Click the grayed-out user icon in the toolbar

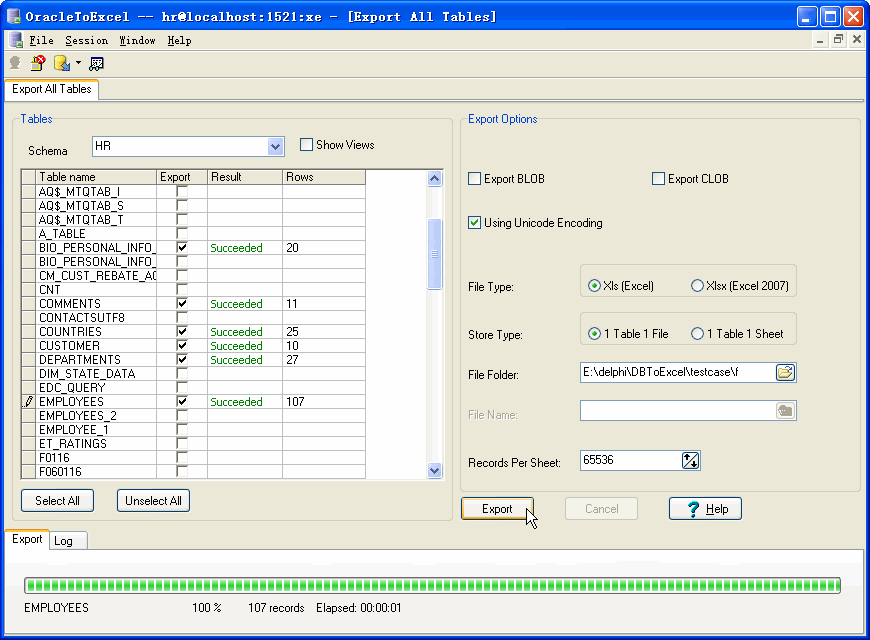pos(15,63)
